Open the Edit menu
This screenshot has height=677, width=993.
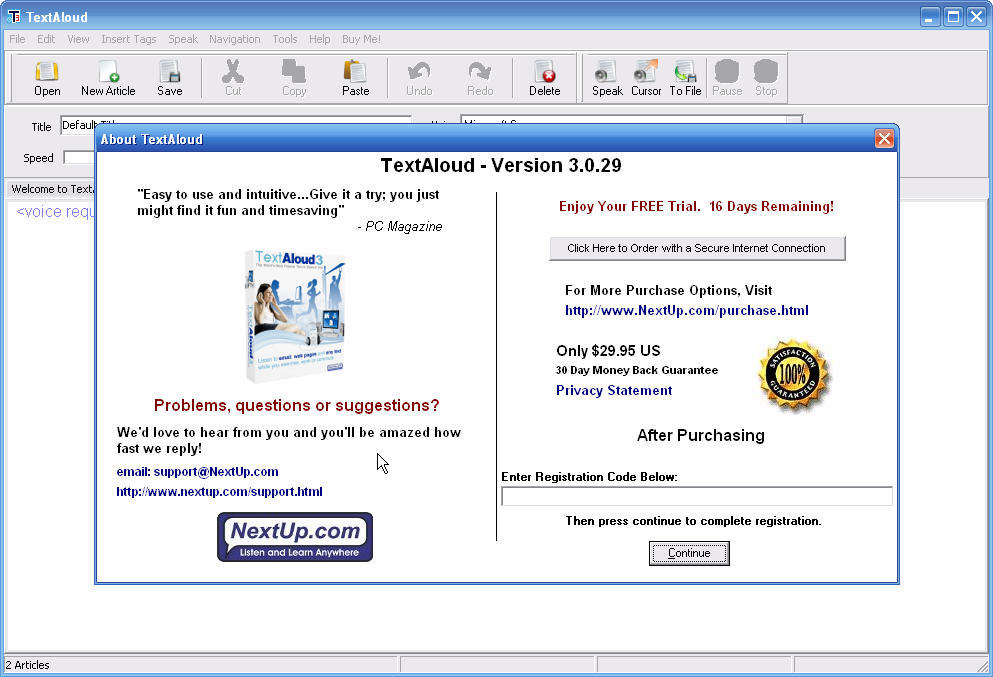(46, 39)
